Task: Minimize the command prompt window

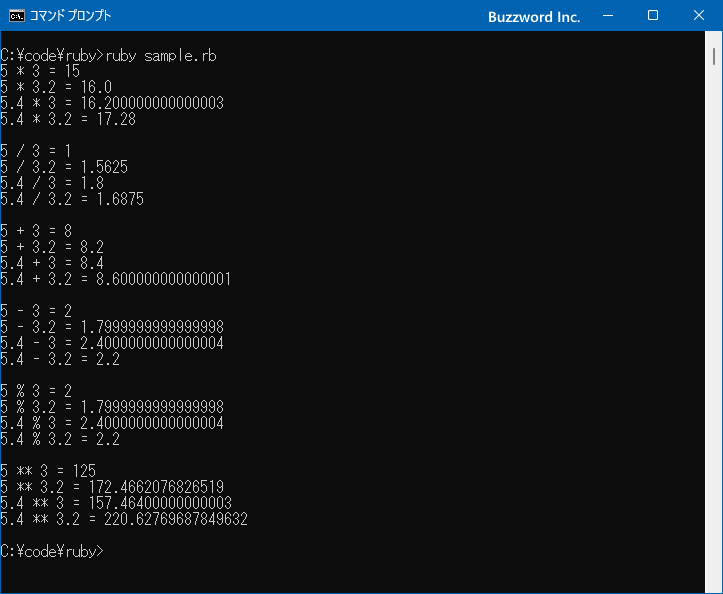Action: coord(608,16)
